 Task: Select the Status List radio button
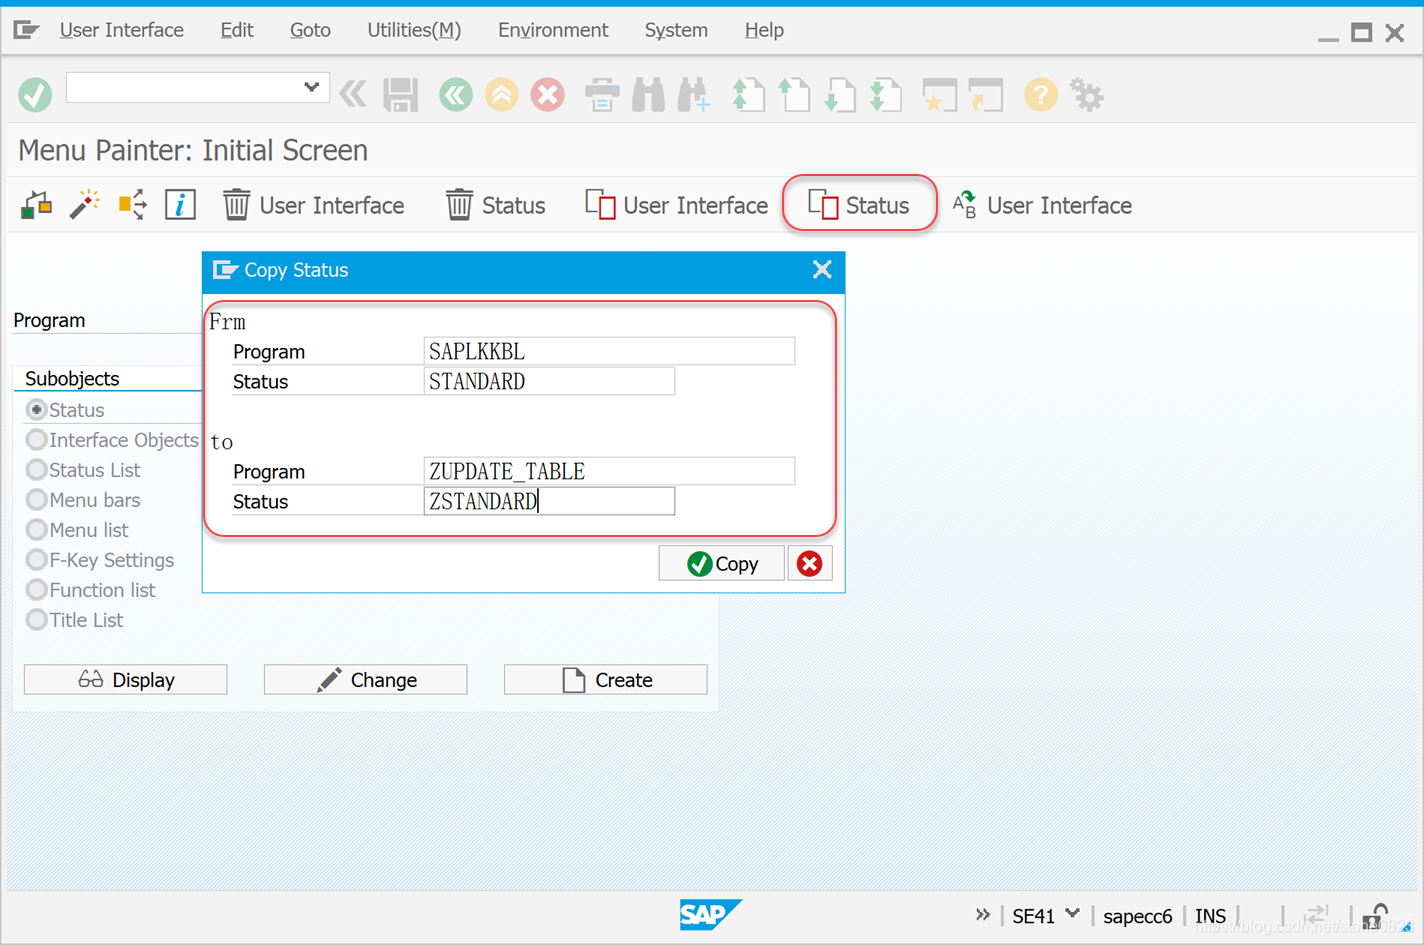(37, 470)
